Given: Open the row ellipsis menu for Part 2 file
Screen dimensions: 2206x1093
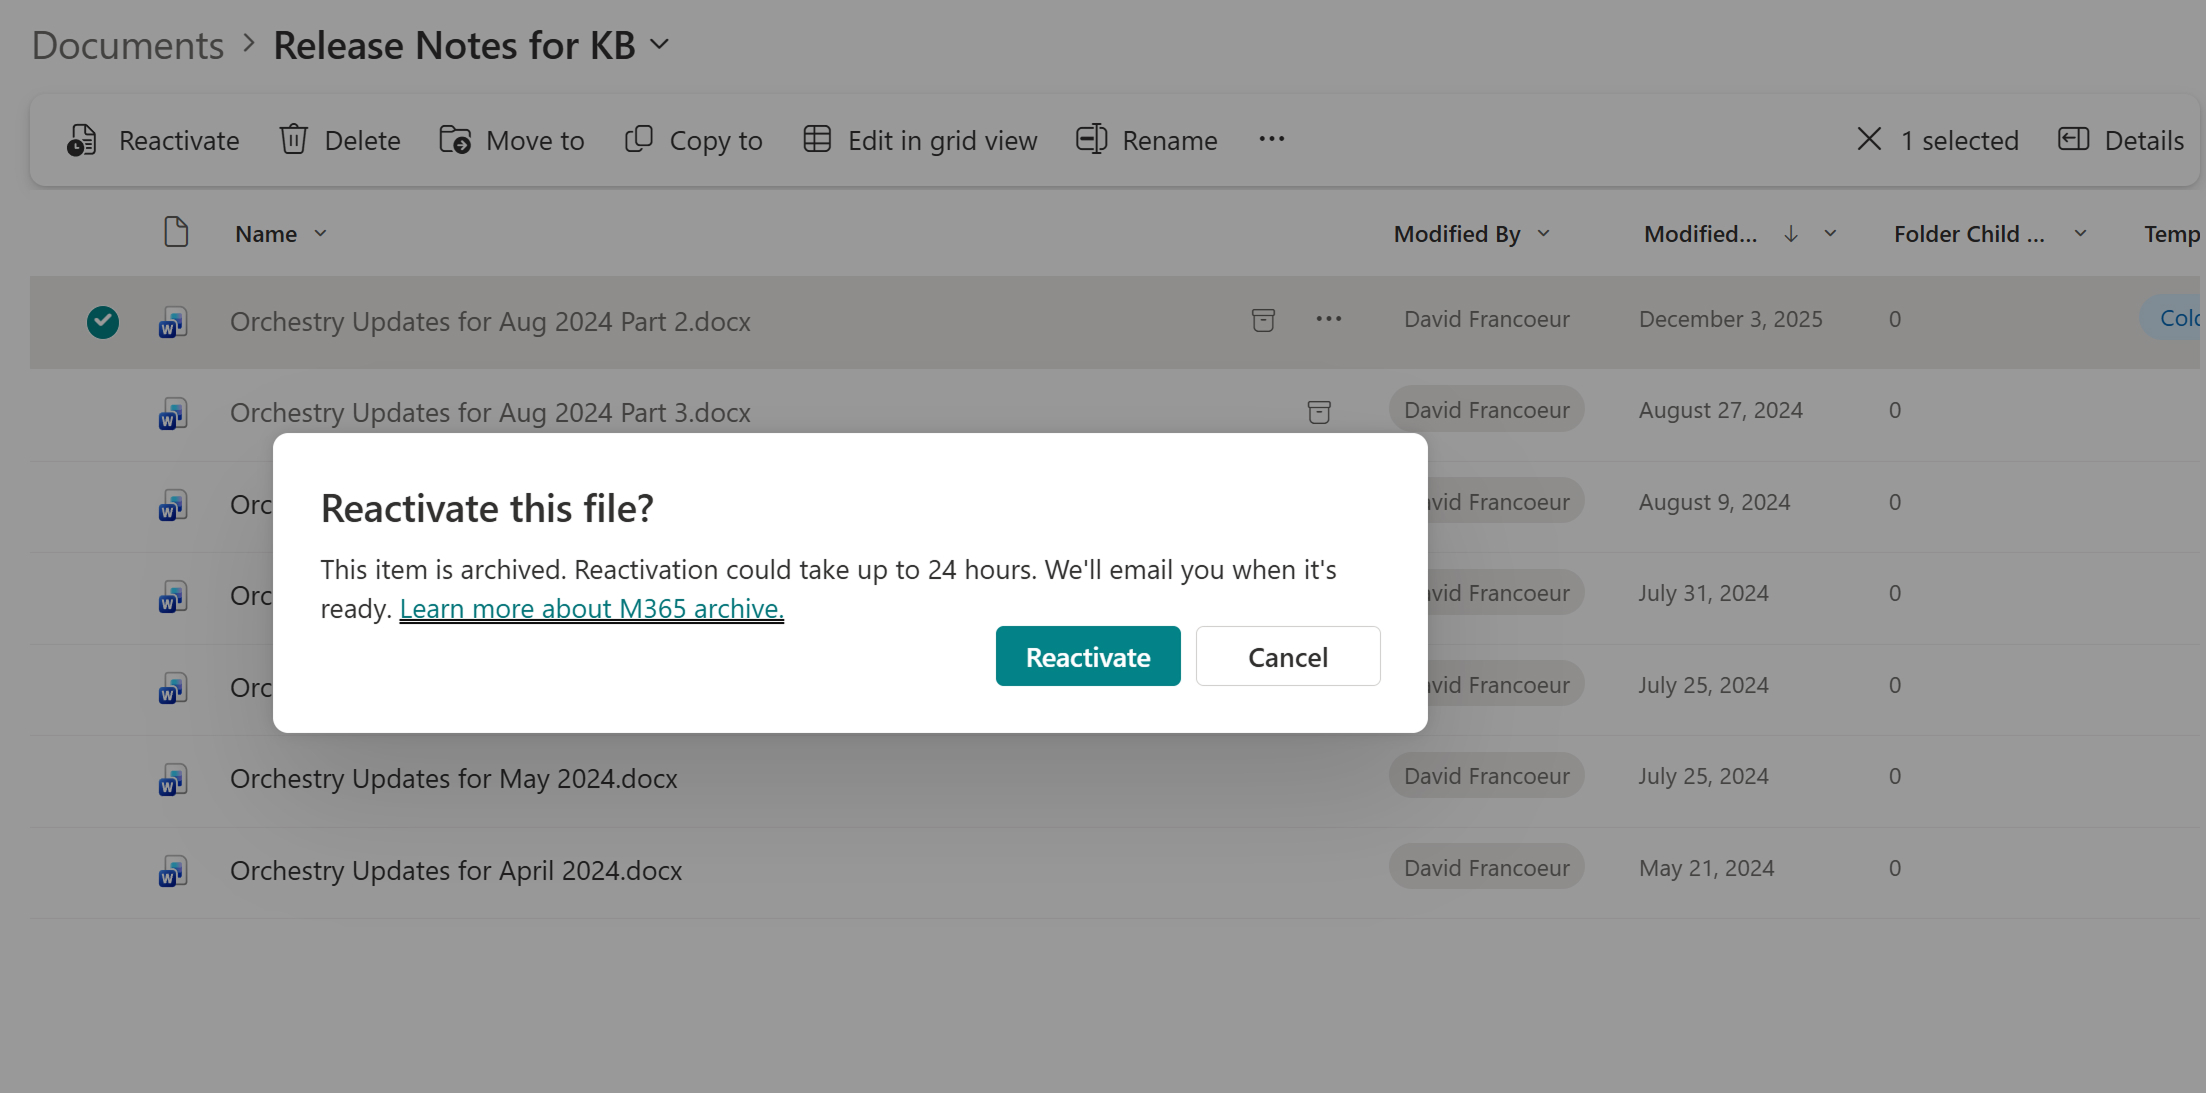Looking at the screenshot, I should pos(1329,320).
